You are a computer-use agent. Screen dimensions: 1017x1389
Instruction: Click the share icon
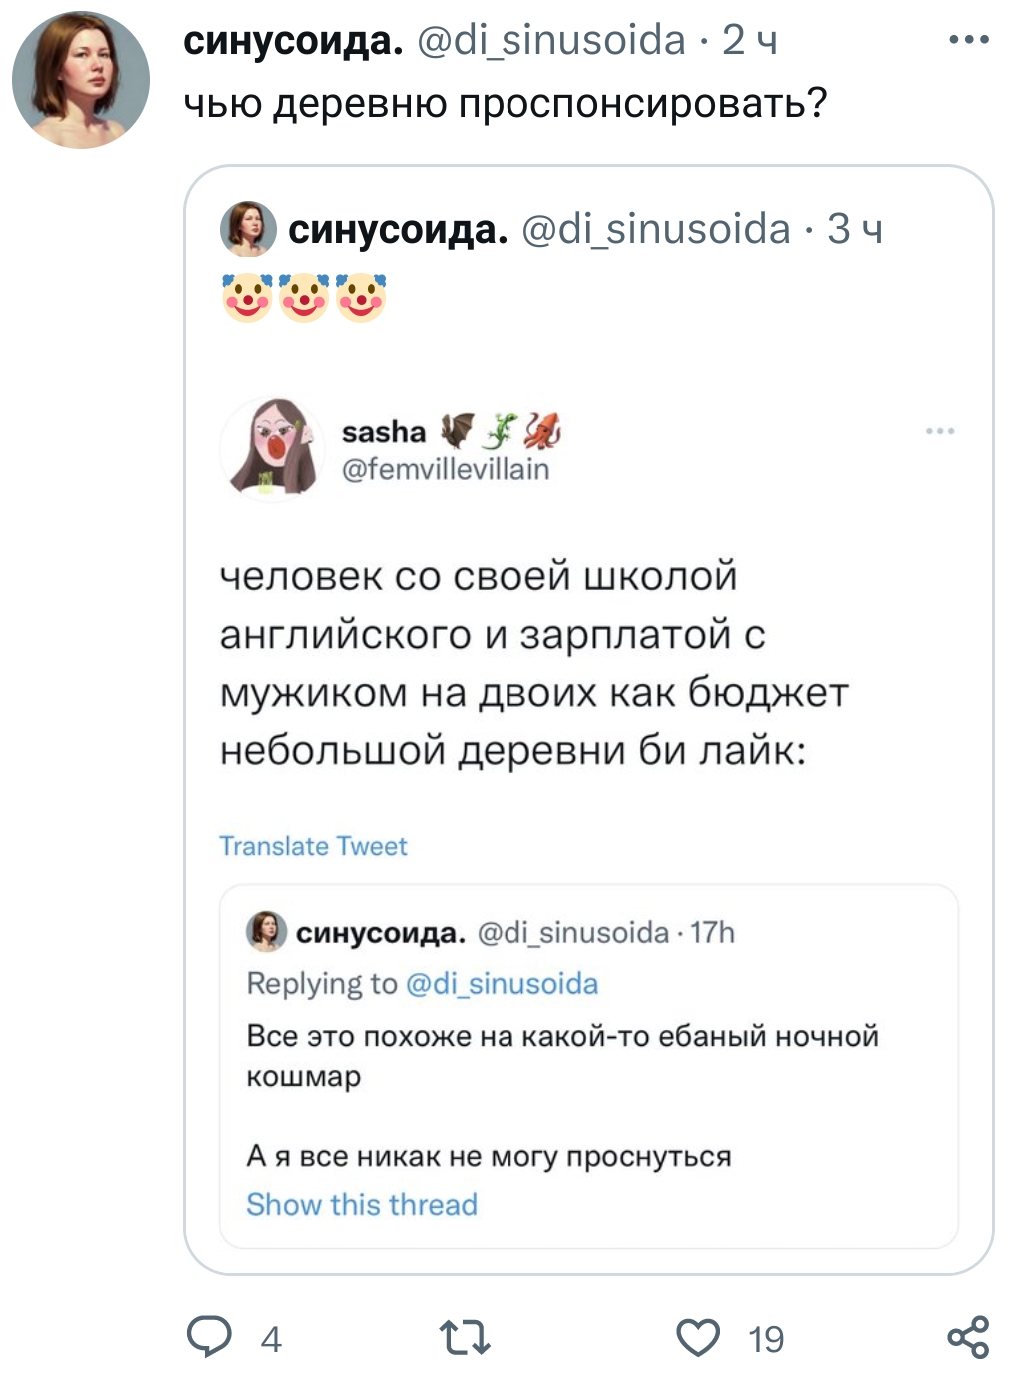tap(968, 1337)
